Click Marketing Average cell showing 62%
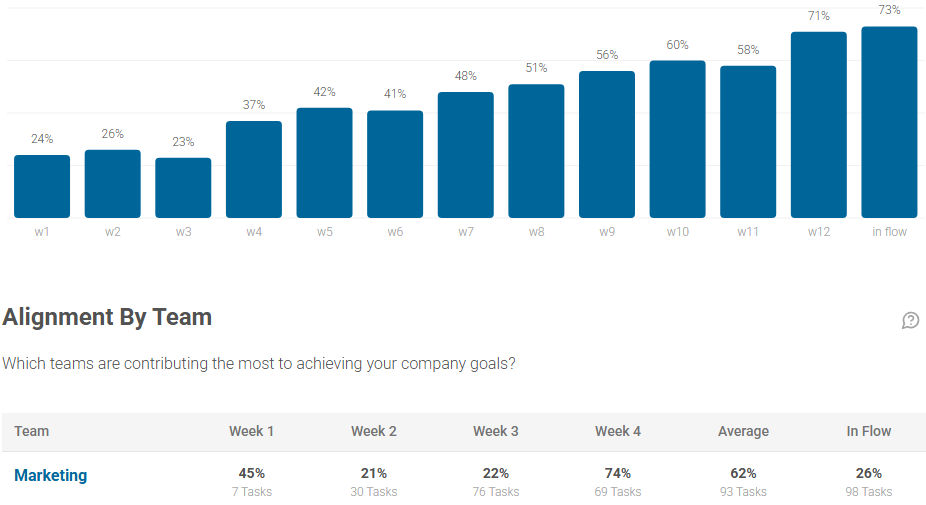 click(743, 474)
